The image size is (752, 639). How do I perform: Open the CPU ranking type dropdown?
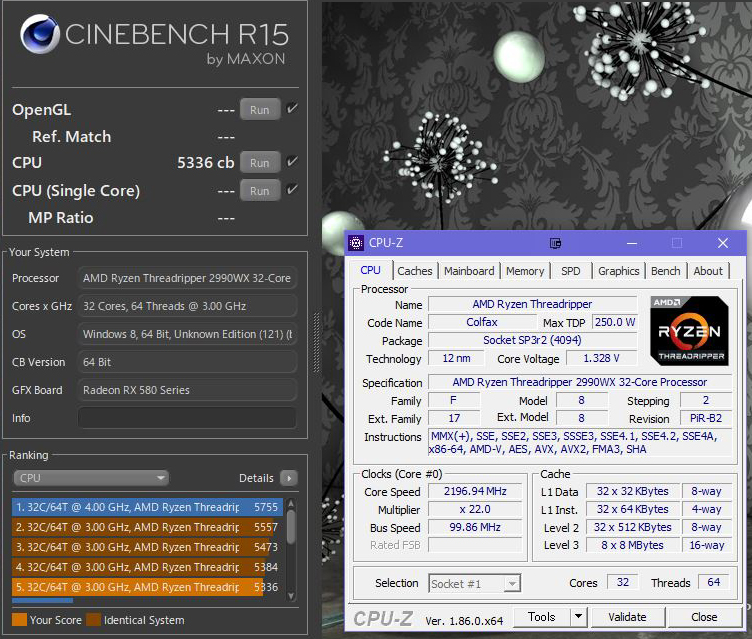90,478
